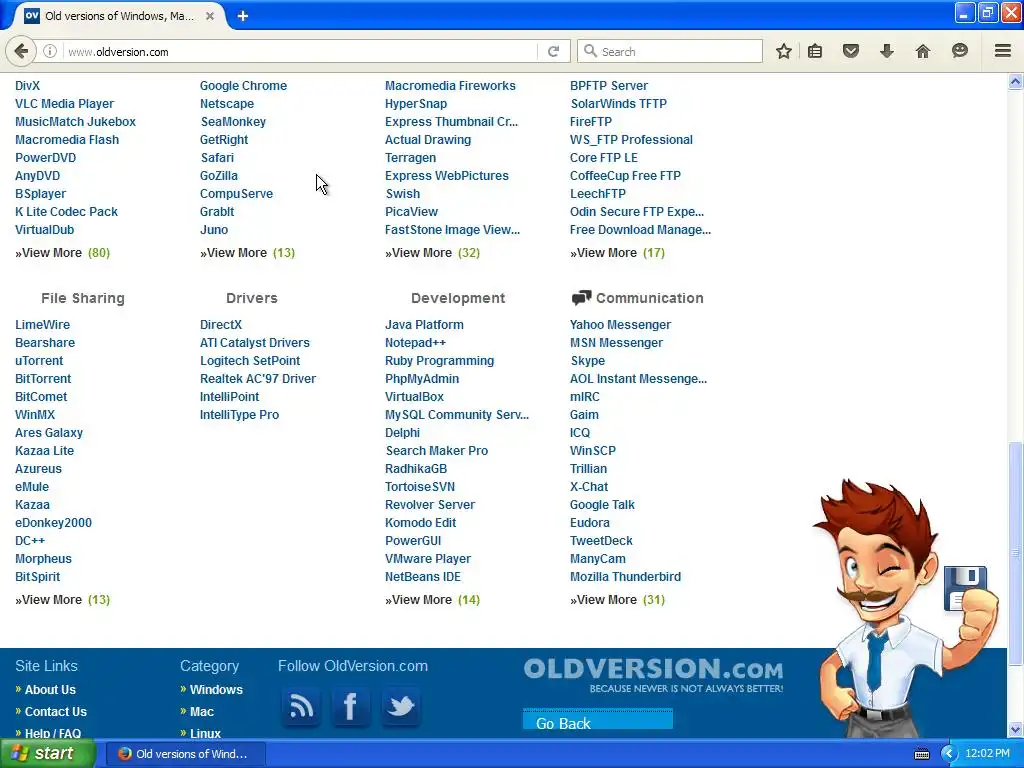Open the Realtek AC'97 Driver link

coord(258,379)
